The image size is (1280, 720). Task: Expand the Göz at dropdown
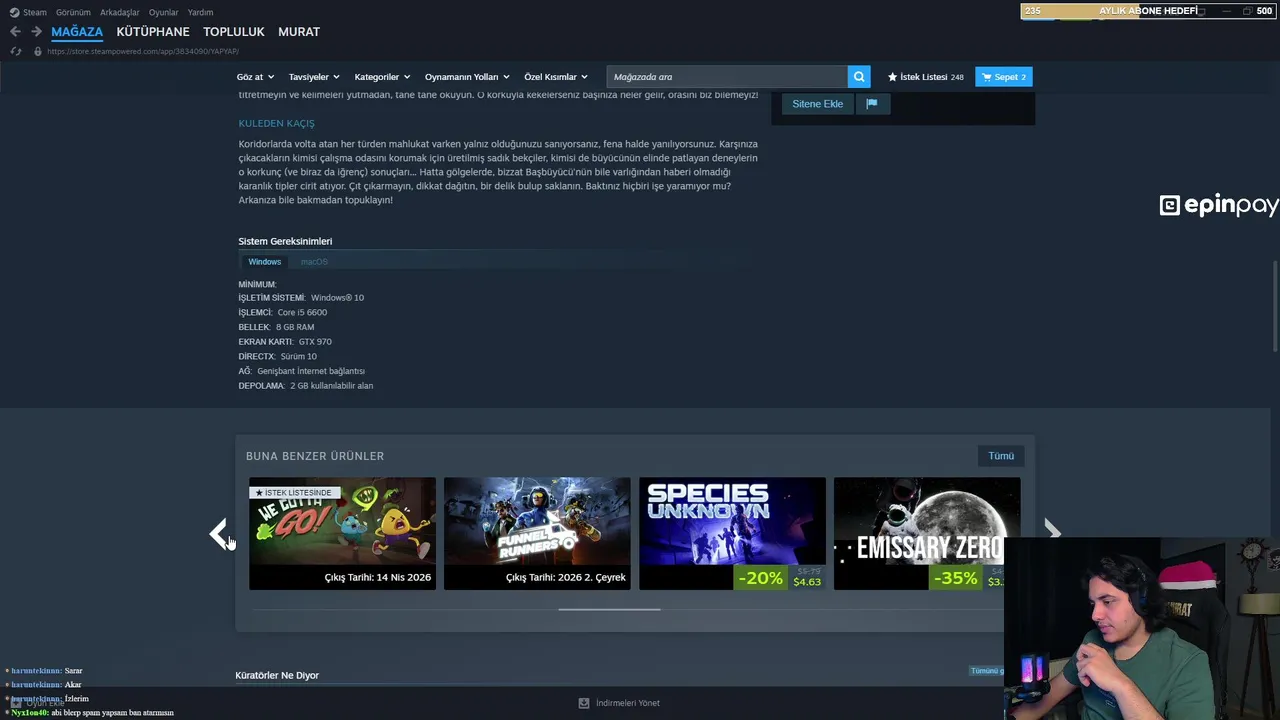[255, 77]
